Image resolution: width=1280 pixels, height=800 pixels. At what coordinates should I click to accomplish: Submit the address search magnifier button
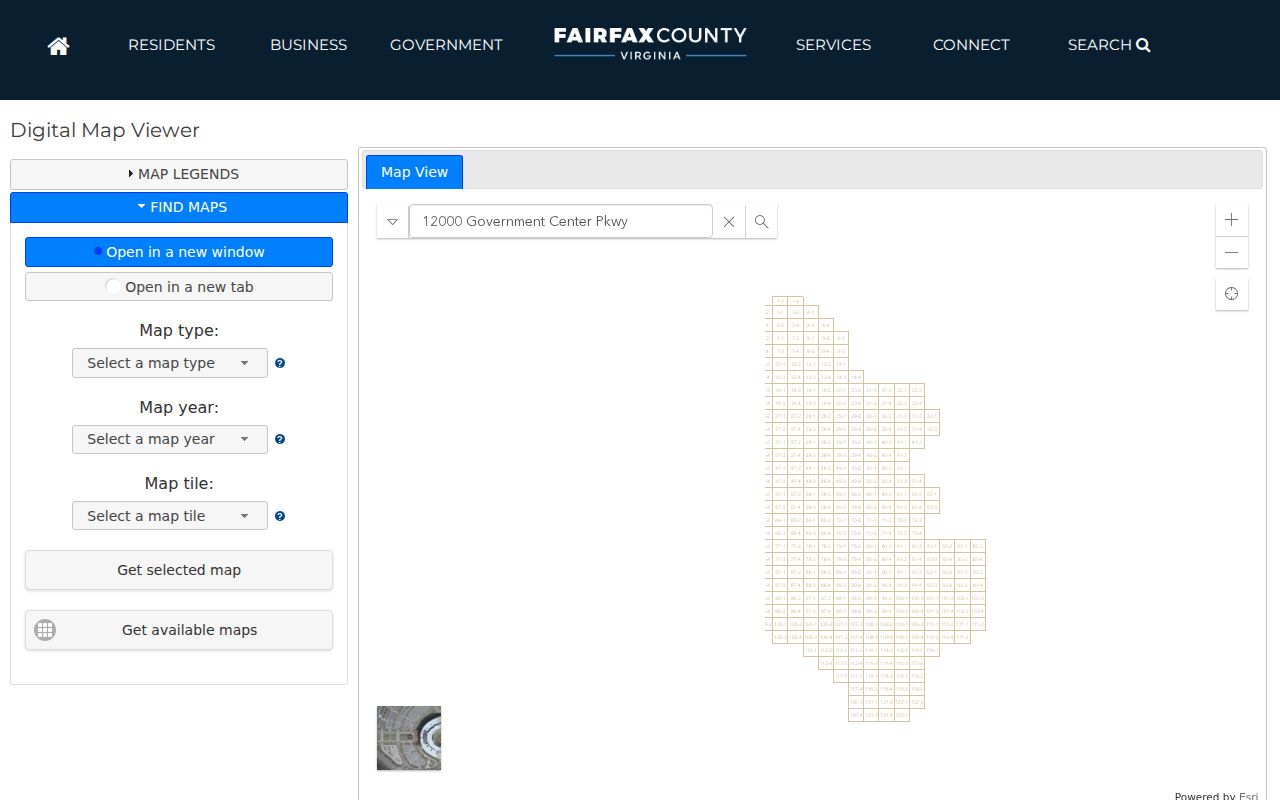(761, 222)
